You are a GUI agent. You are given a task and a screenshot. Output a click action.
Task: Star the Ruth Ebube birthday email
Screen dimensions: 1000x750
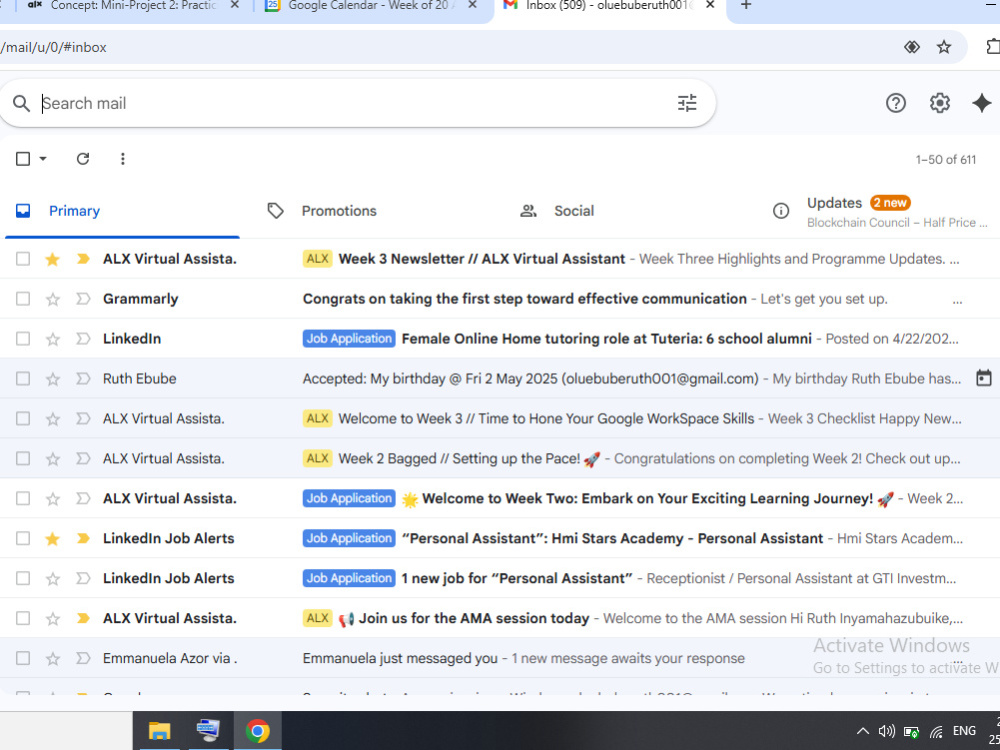click(53, 379)
